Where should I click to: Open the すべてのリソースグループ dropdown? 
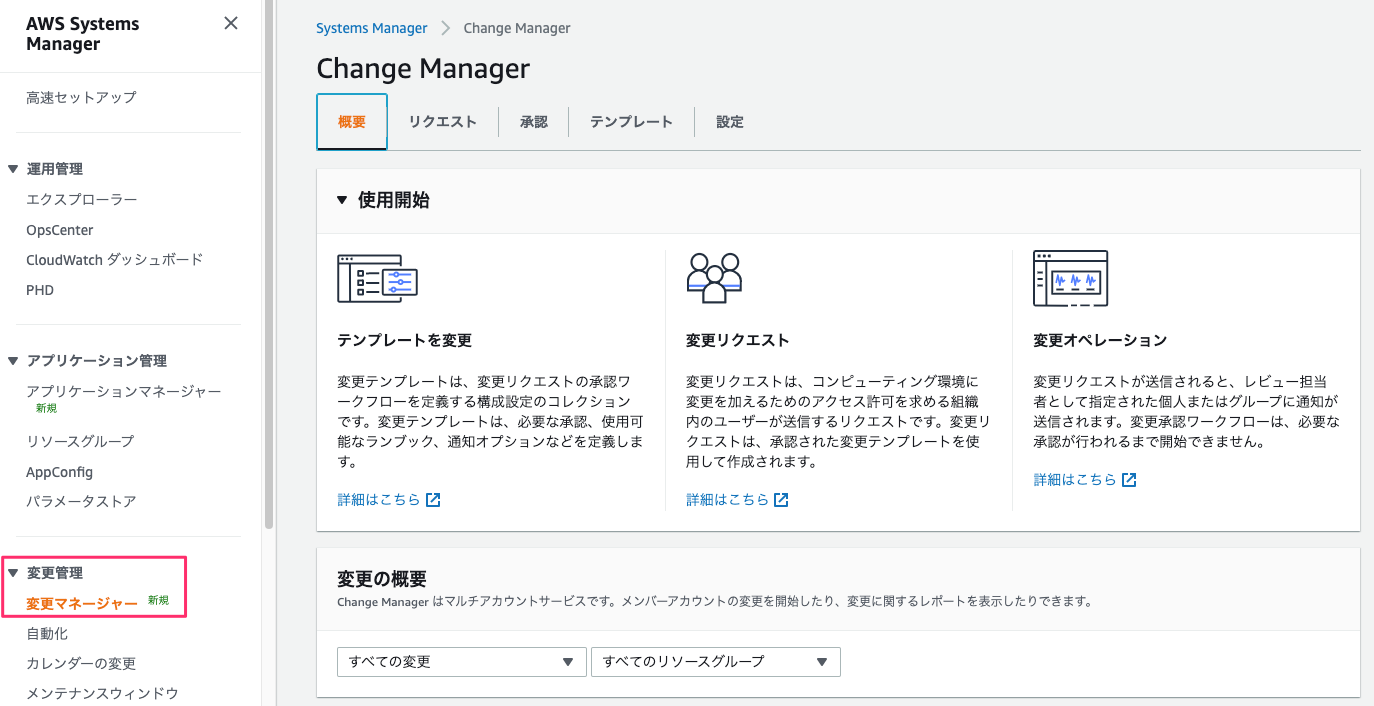click(x=715, y=661)
